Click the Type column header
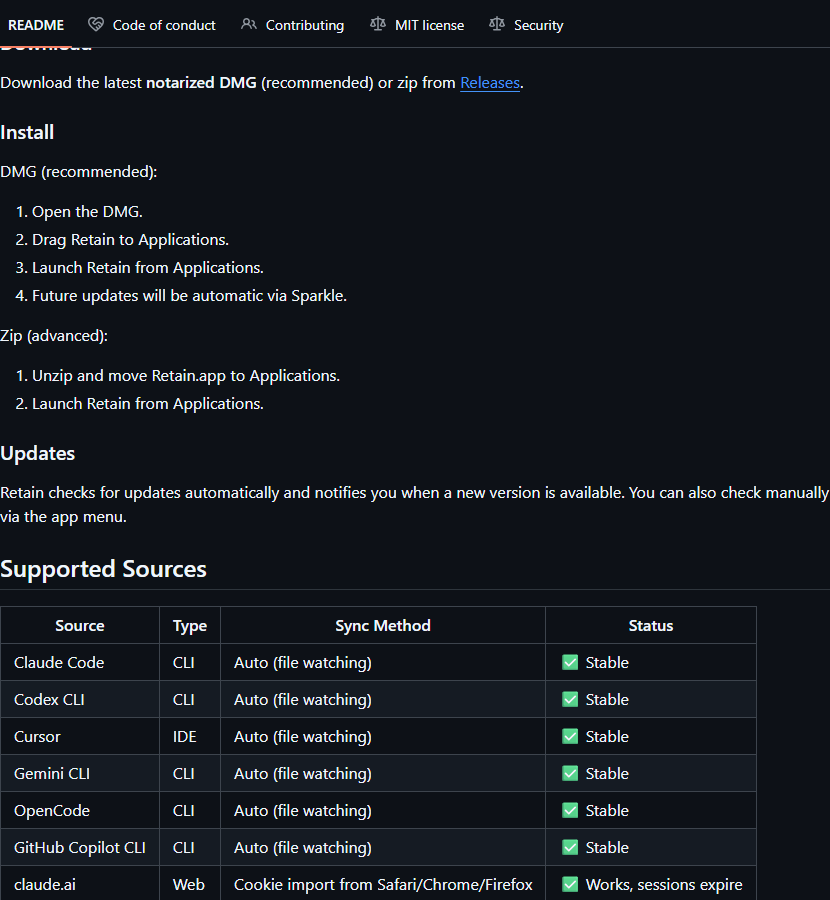The height and width of the screenshot is (900, 830). pos(190,626)
